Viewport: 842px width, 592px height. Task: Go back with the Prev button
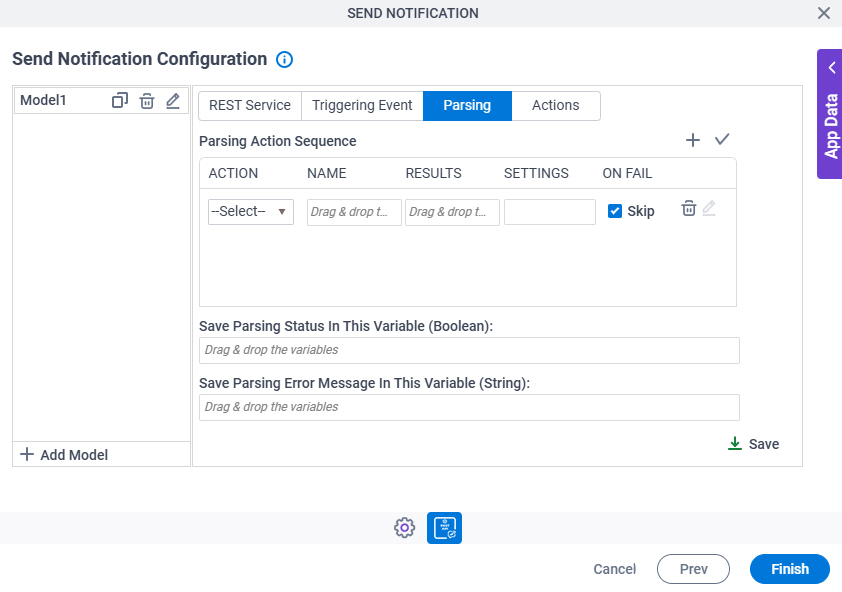693,569
